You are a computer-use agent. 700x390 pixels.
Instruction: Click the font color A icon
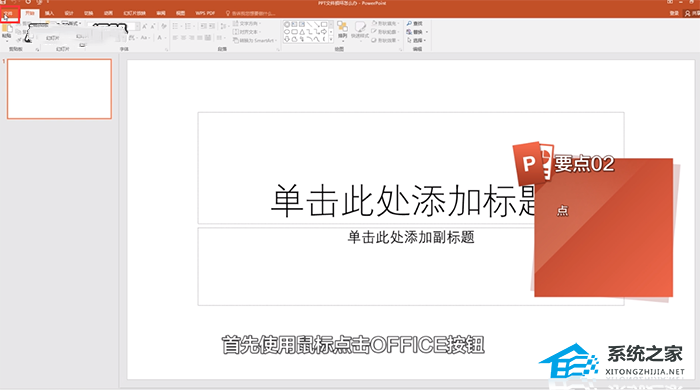160,38
